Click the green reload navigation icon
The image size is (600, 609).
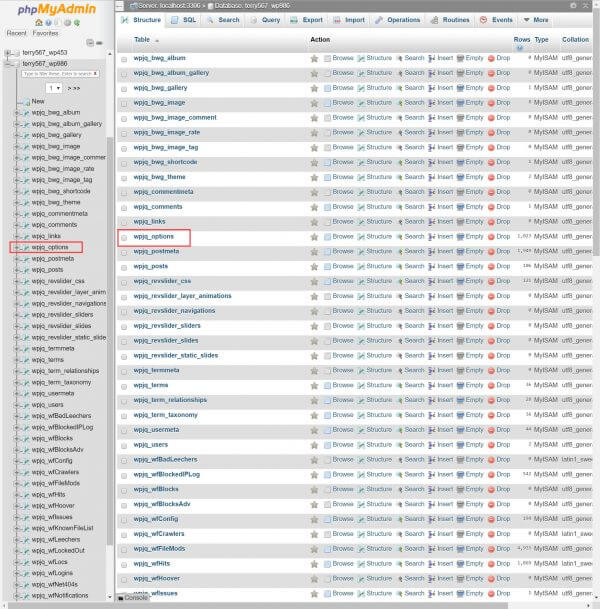[x=77, y=23]
